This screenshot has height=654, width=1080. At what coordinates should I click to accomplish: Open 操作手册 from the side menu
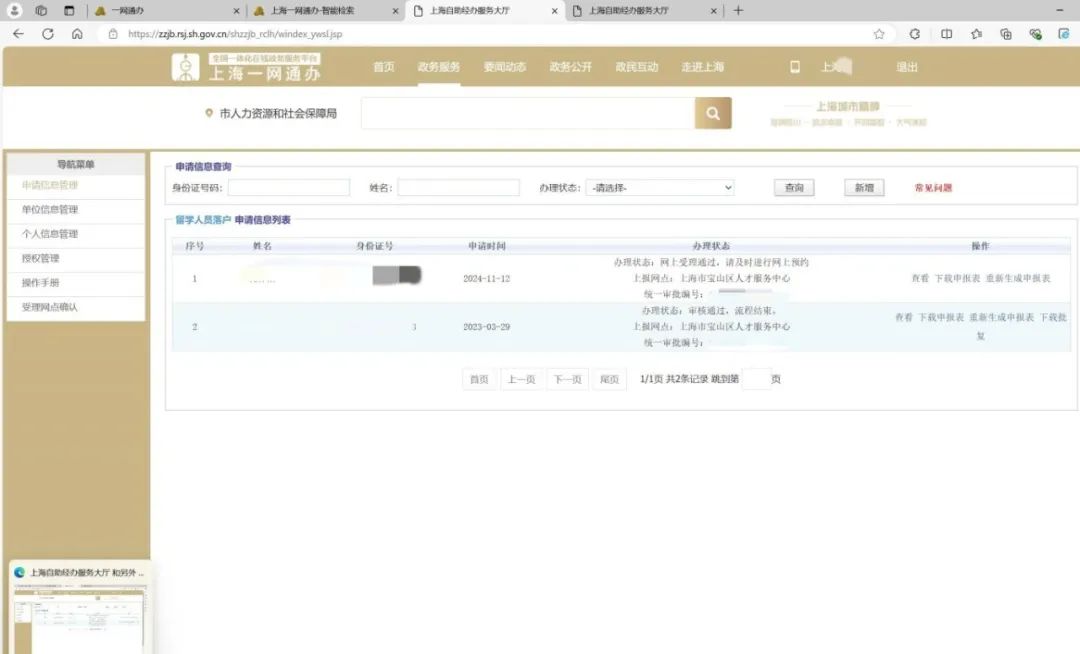pyautogui.click(x=41, y=283)
